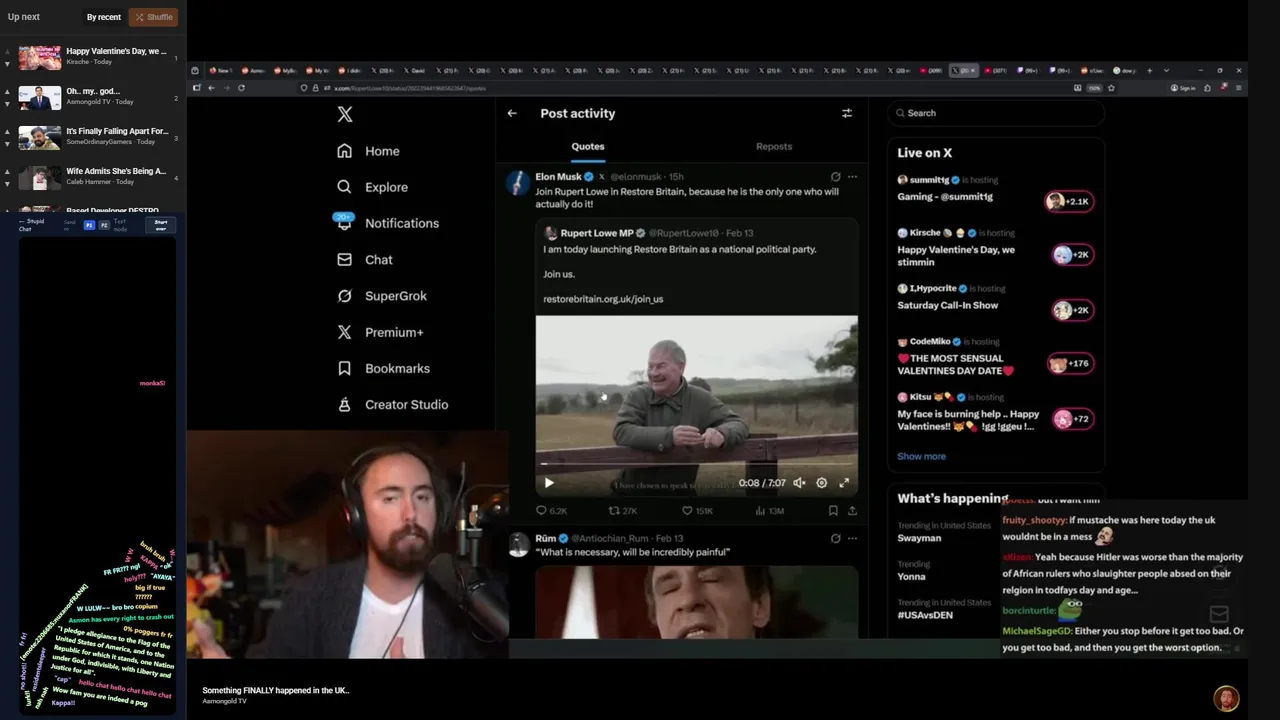Move Happy Valentine's Day down in queue
Viewport: 1280px width, 720px height.
(x=7, y=64)
